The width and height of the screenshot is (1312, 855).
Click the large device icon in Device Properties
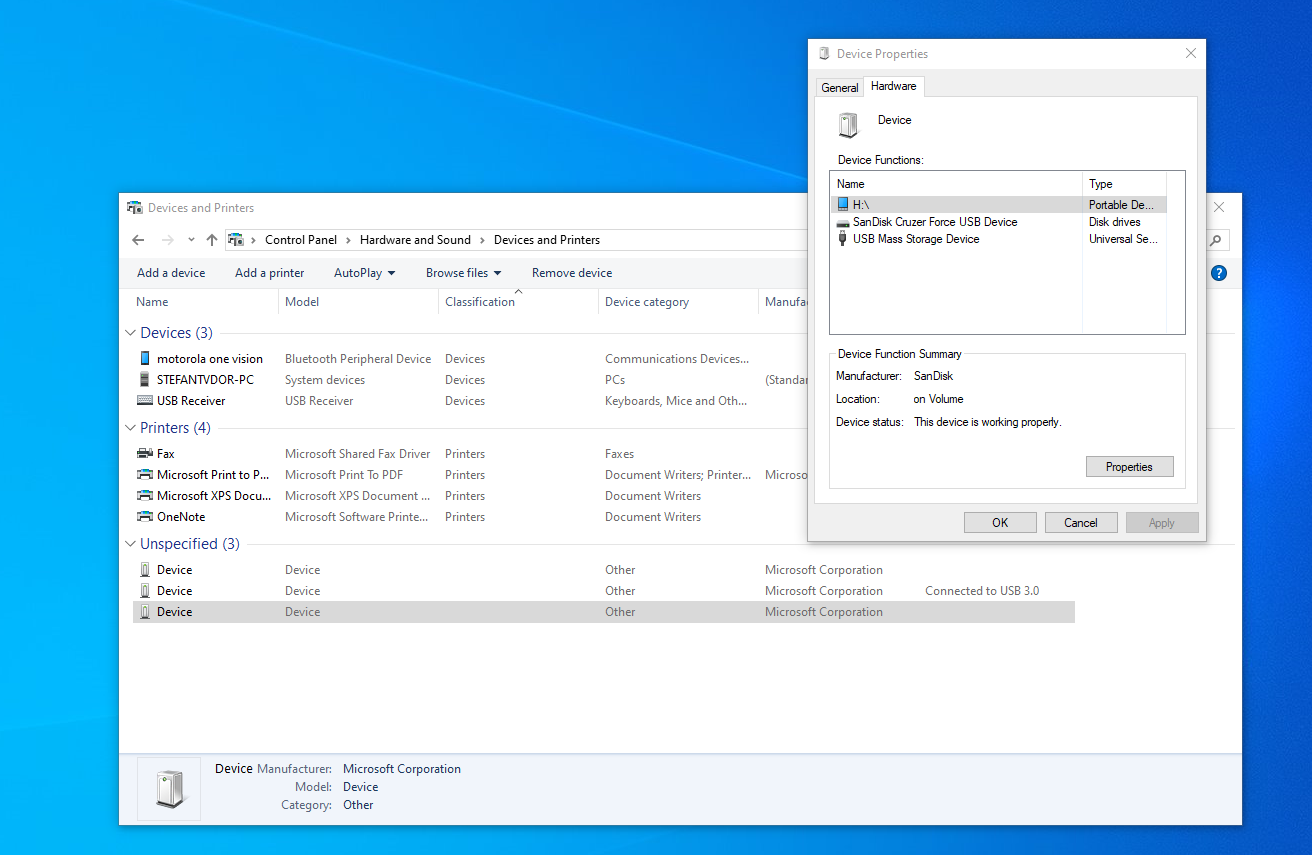tap(849, 124)
